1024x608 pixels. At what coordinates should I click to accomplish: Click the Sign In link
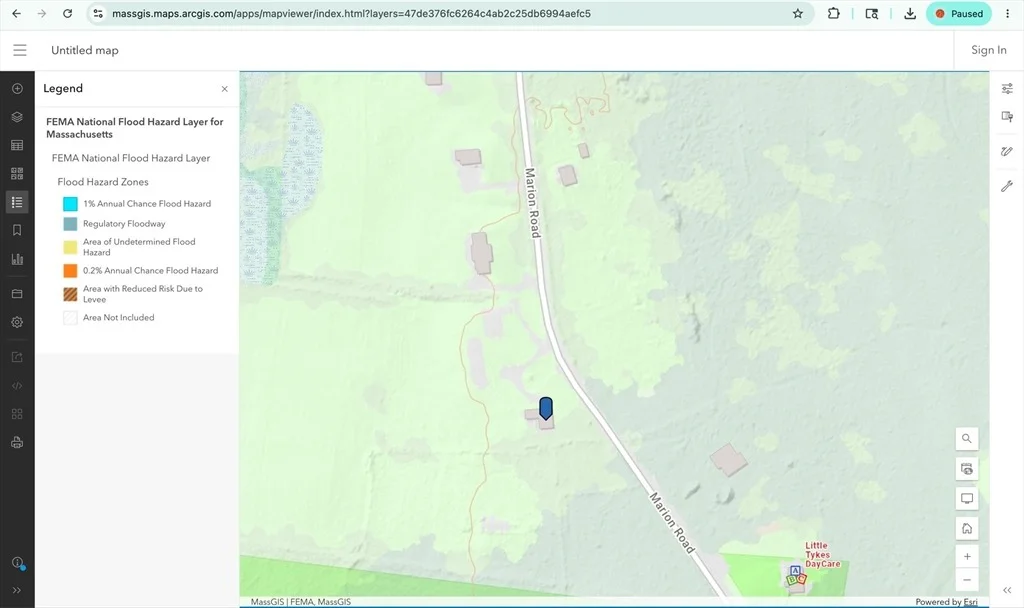point(988,50)
